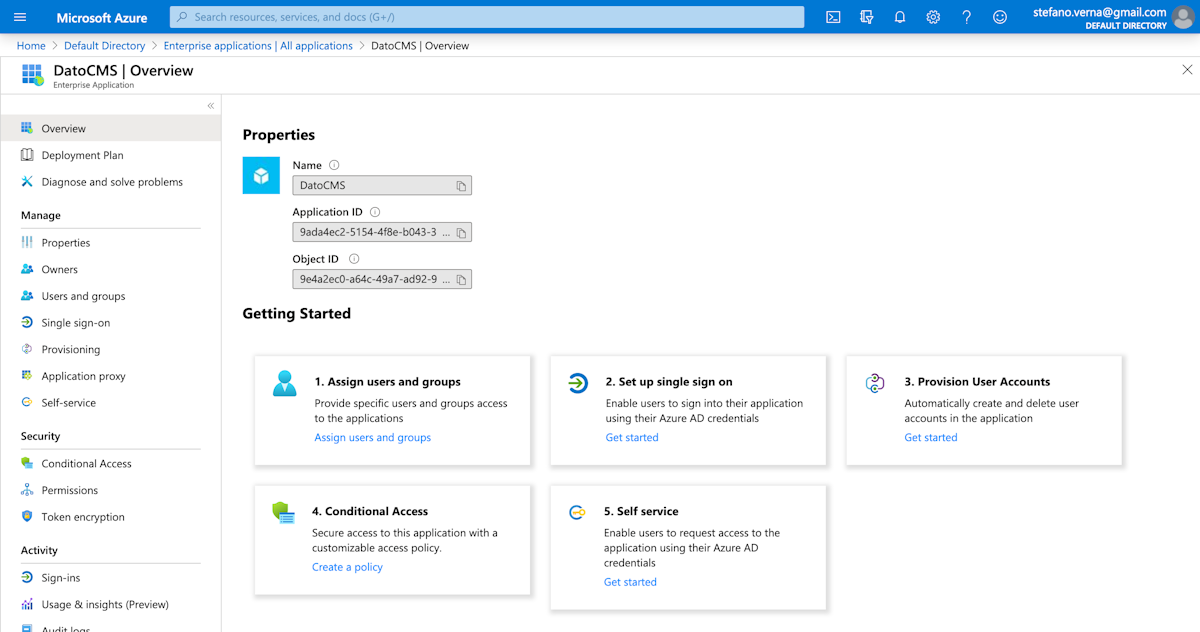Image resolution: width=1200 pixels, height=632 pixels.
Task: Copy the DatoCMS name value
Action: pos(460,185)
